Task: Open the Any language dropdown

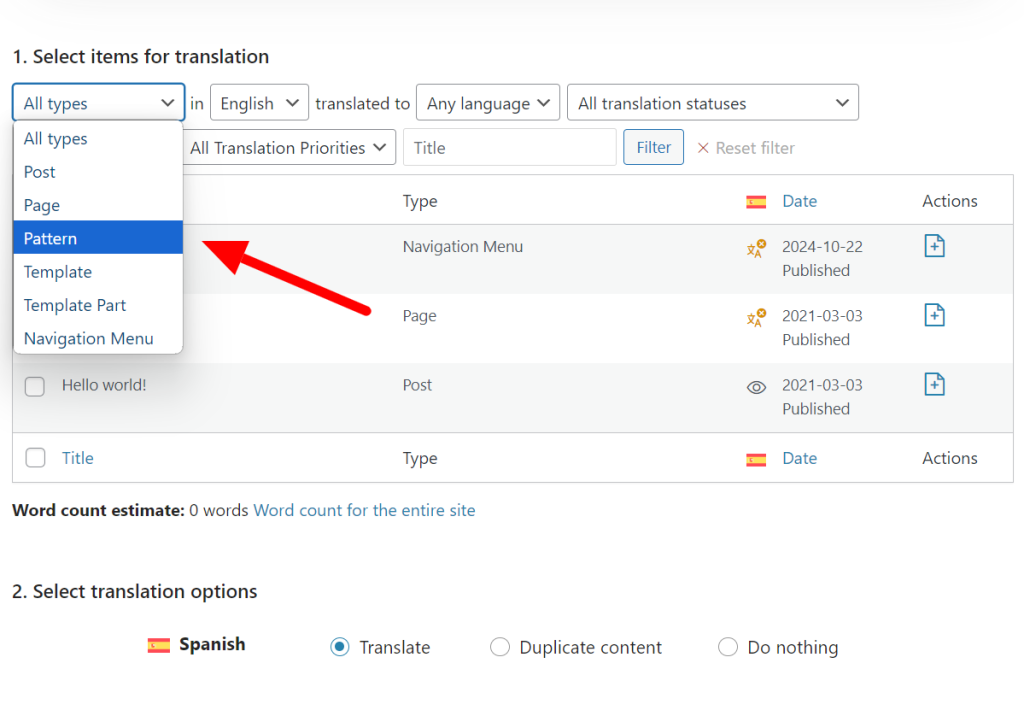Action: pos(488,103)
